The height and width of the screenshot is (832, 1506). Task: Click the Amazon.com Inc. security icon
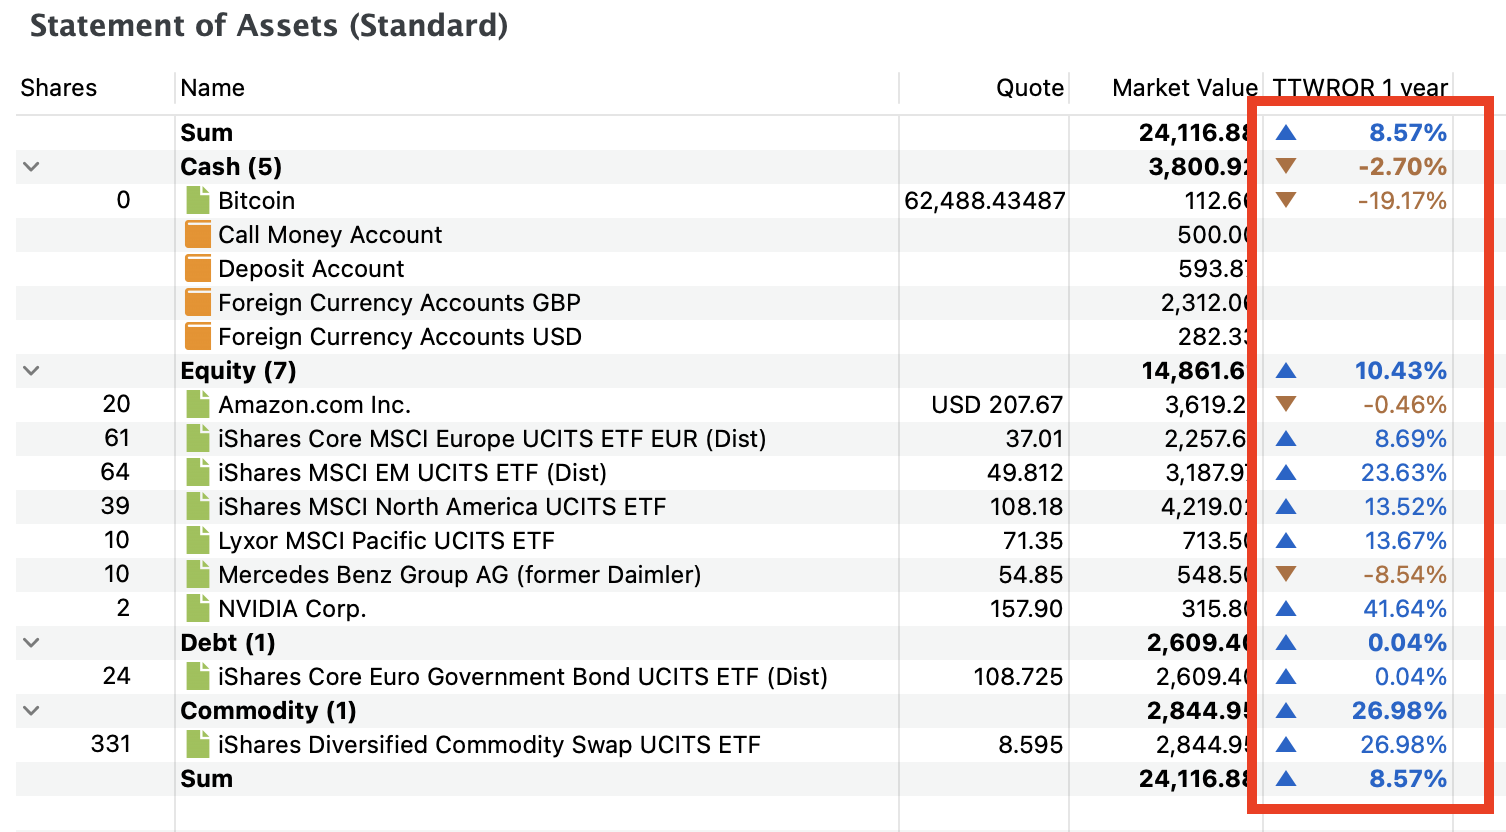click(x=198, y=405)
